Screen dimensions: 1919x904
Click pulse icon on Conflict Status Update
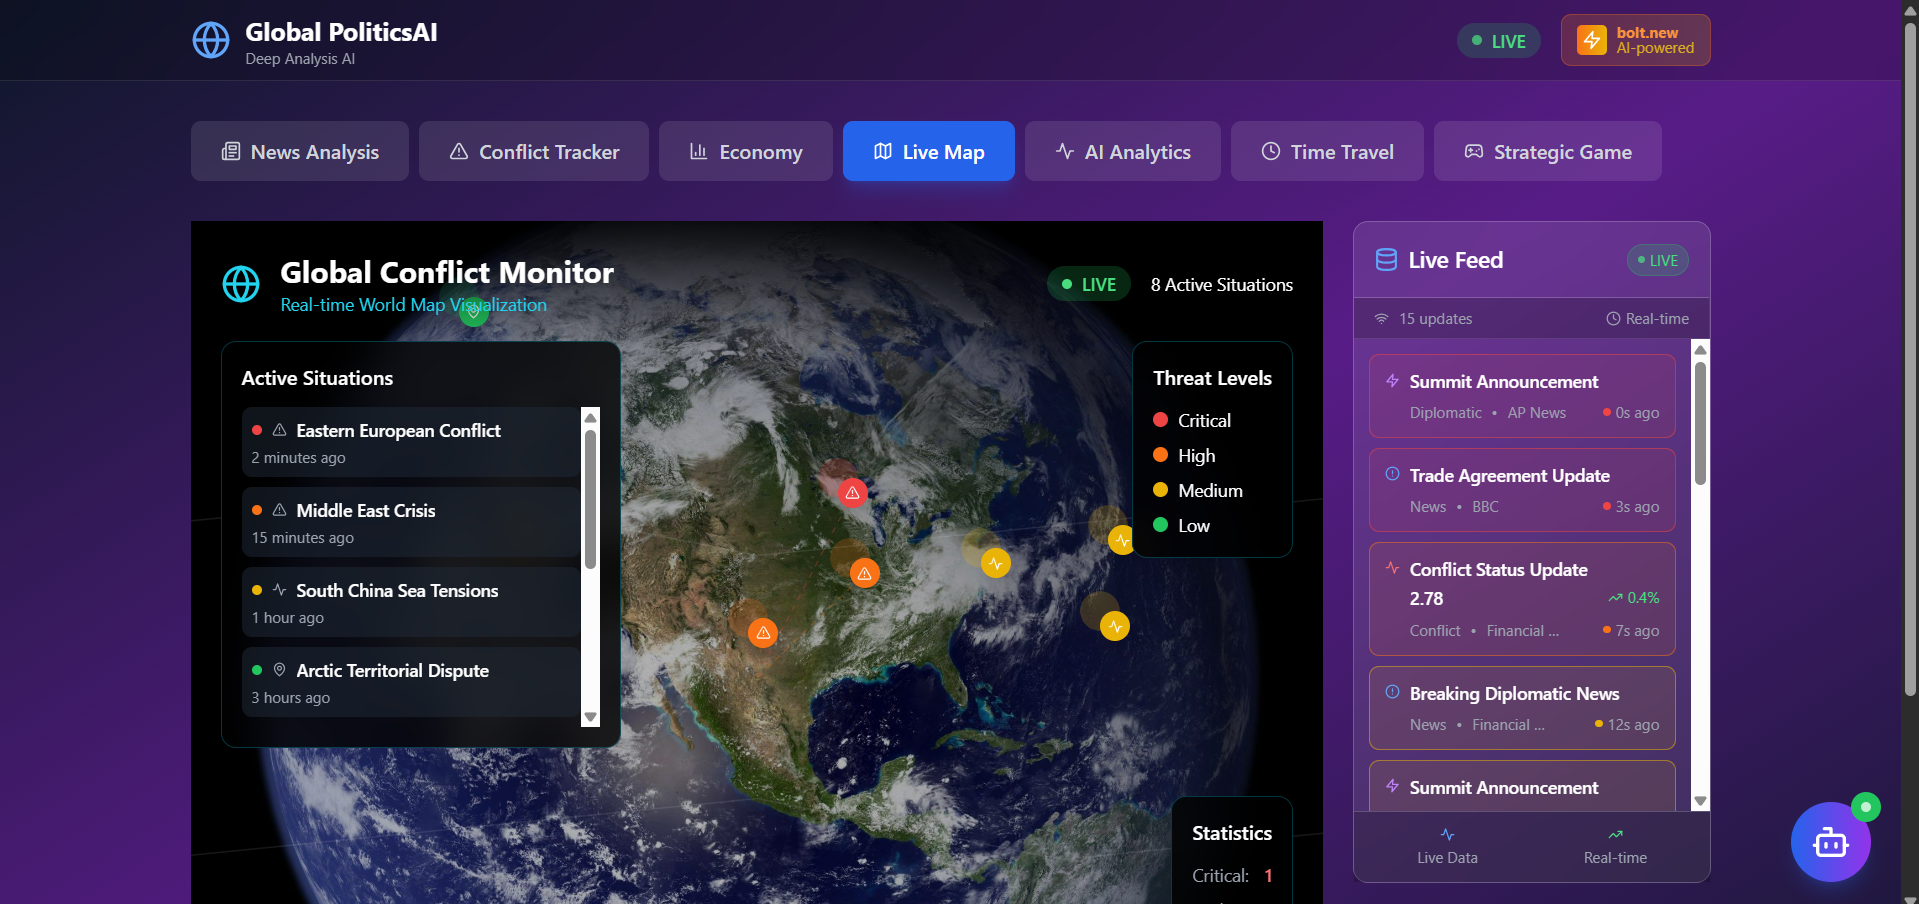coord(1392,568)
